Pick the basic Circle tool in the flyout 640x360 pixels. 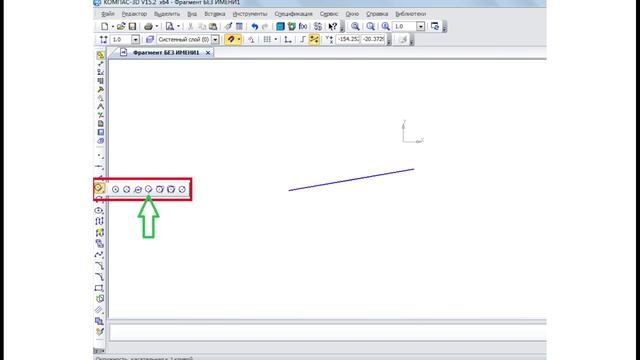pos(116,189)
